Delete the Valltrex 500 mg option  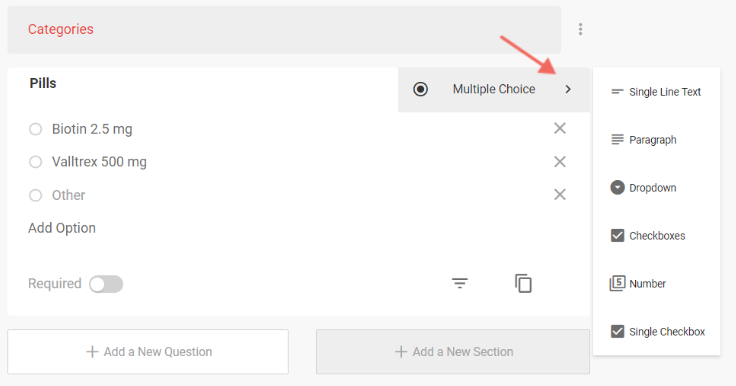tap(560, 162)
